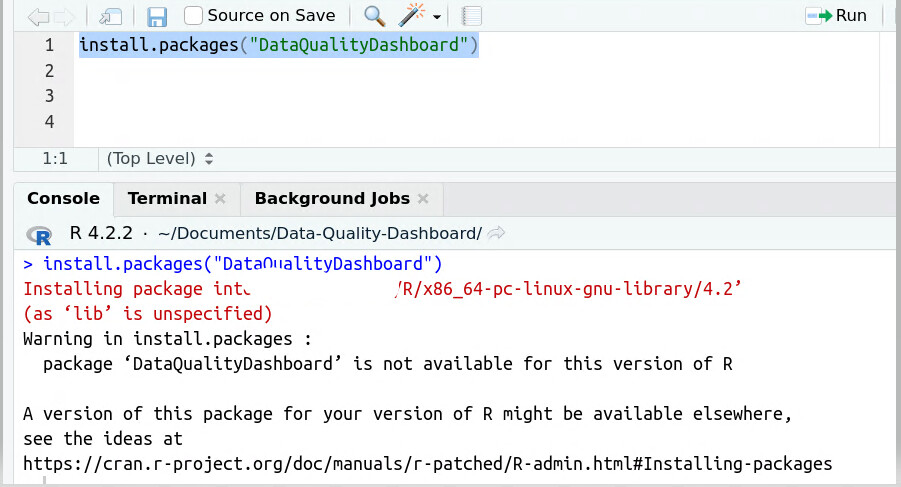The width and height of the screenshot is (901, 487).
Task: Expand the code tools dropdown arrow
Action: click(x=437, y=18)
